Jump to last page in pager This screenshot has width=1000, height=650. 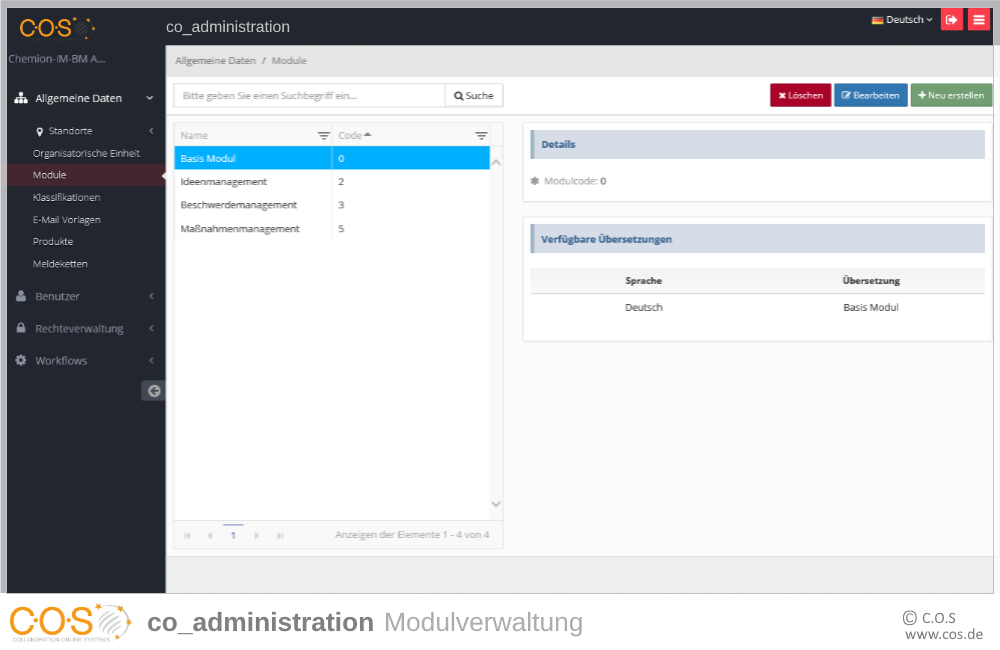pos(280,536)
